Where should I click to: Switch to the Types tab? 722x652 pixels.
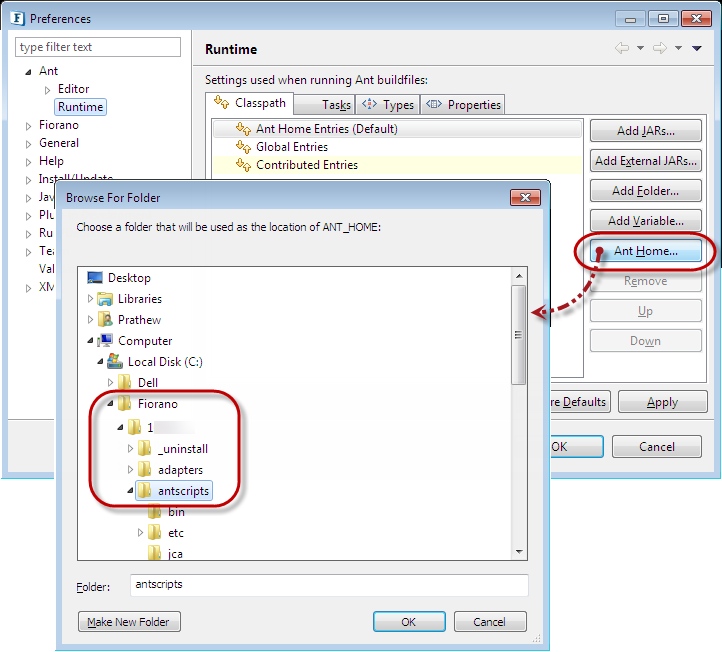(388, 105)
